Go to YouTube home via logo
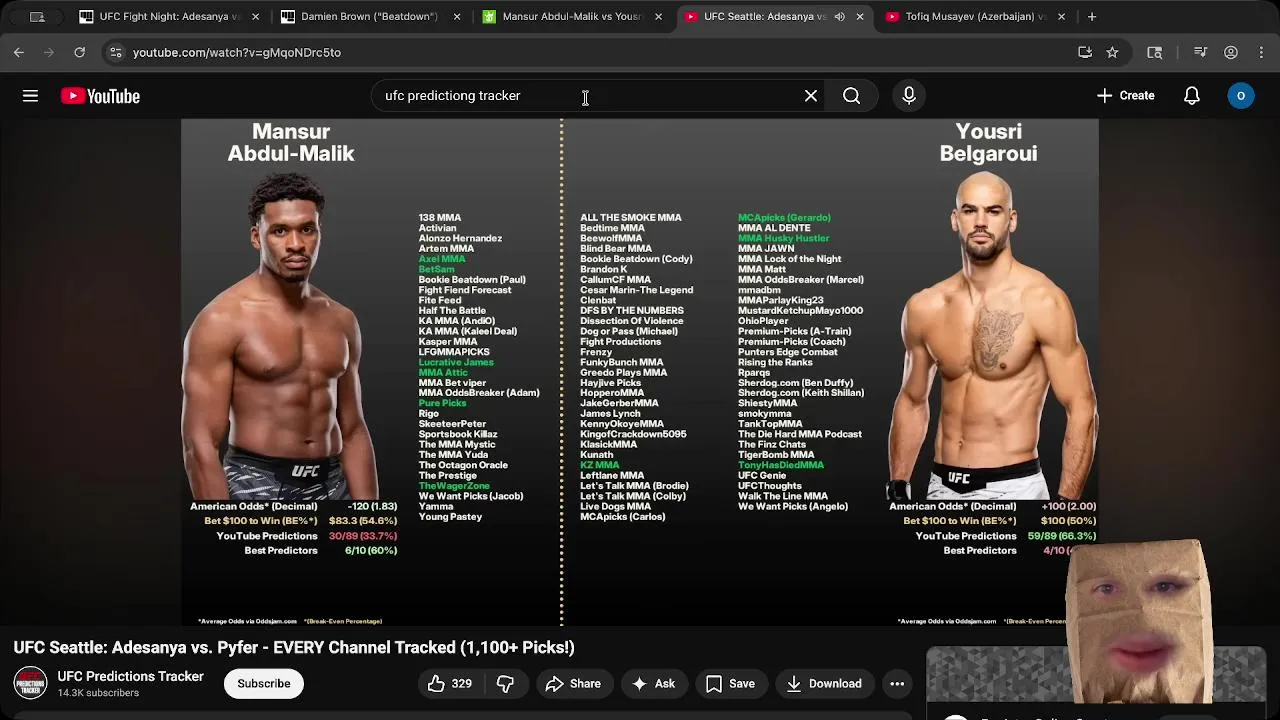The image size is (1280, 720). 100,96
